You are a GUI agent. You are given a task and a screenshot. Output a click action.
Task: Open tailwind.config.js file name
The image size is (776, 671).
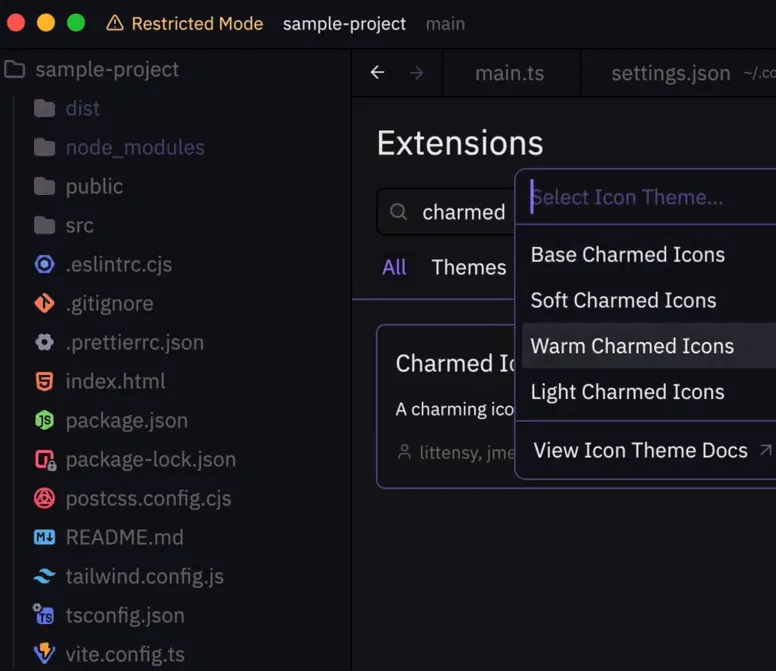pos(145,577)
